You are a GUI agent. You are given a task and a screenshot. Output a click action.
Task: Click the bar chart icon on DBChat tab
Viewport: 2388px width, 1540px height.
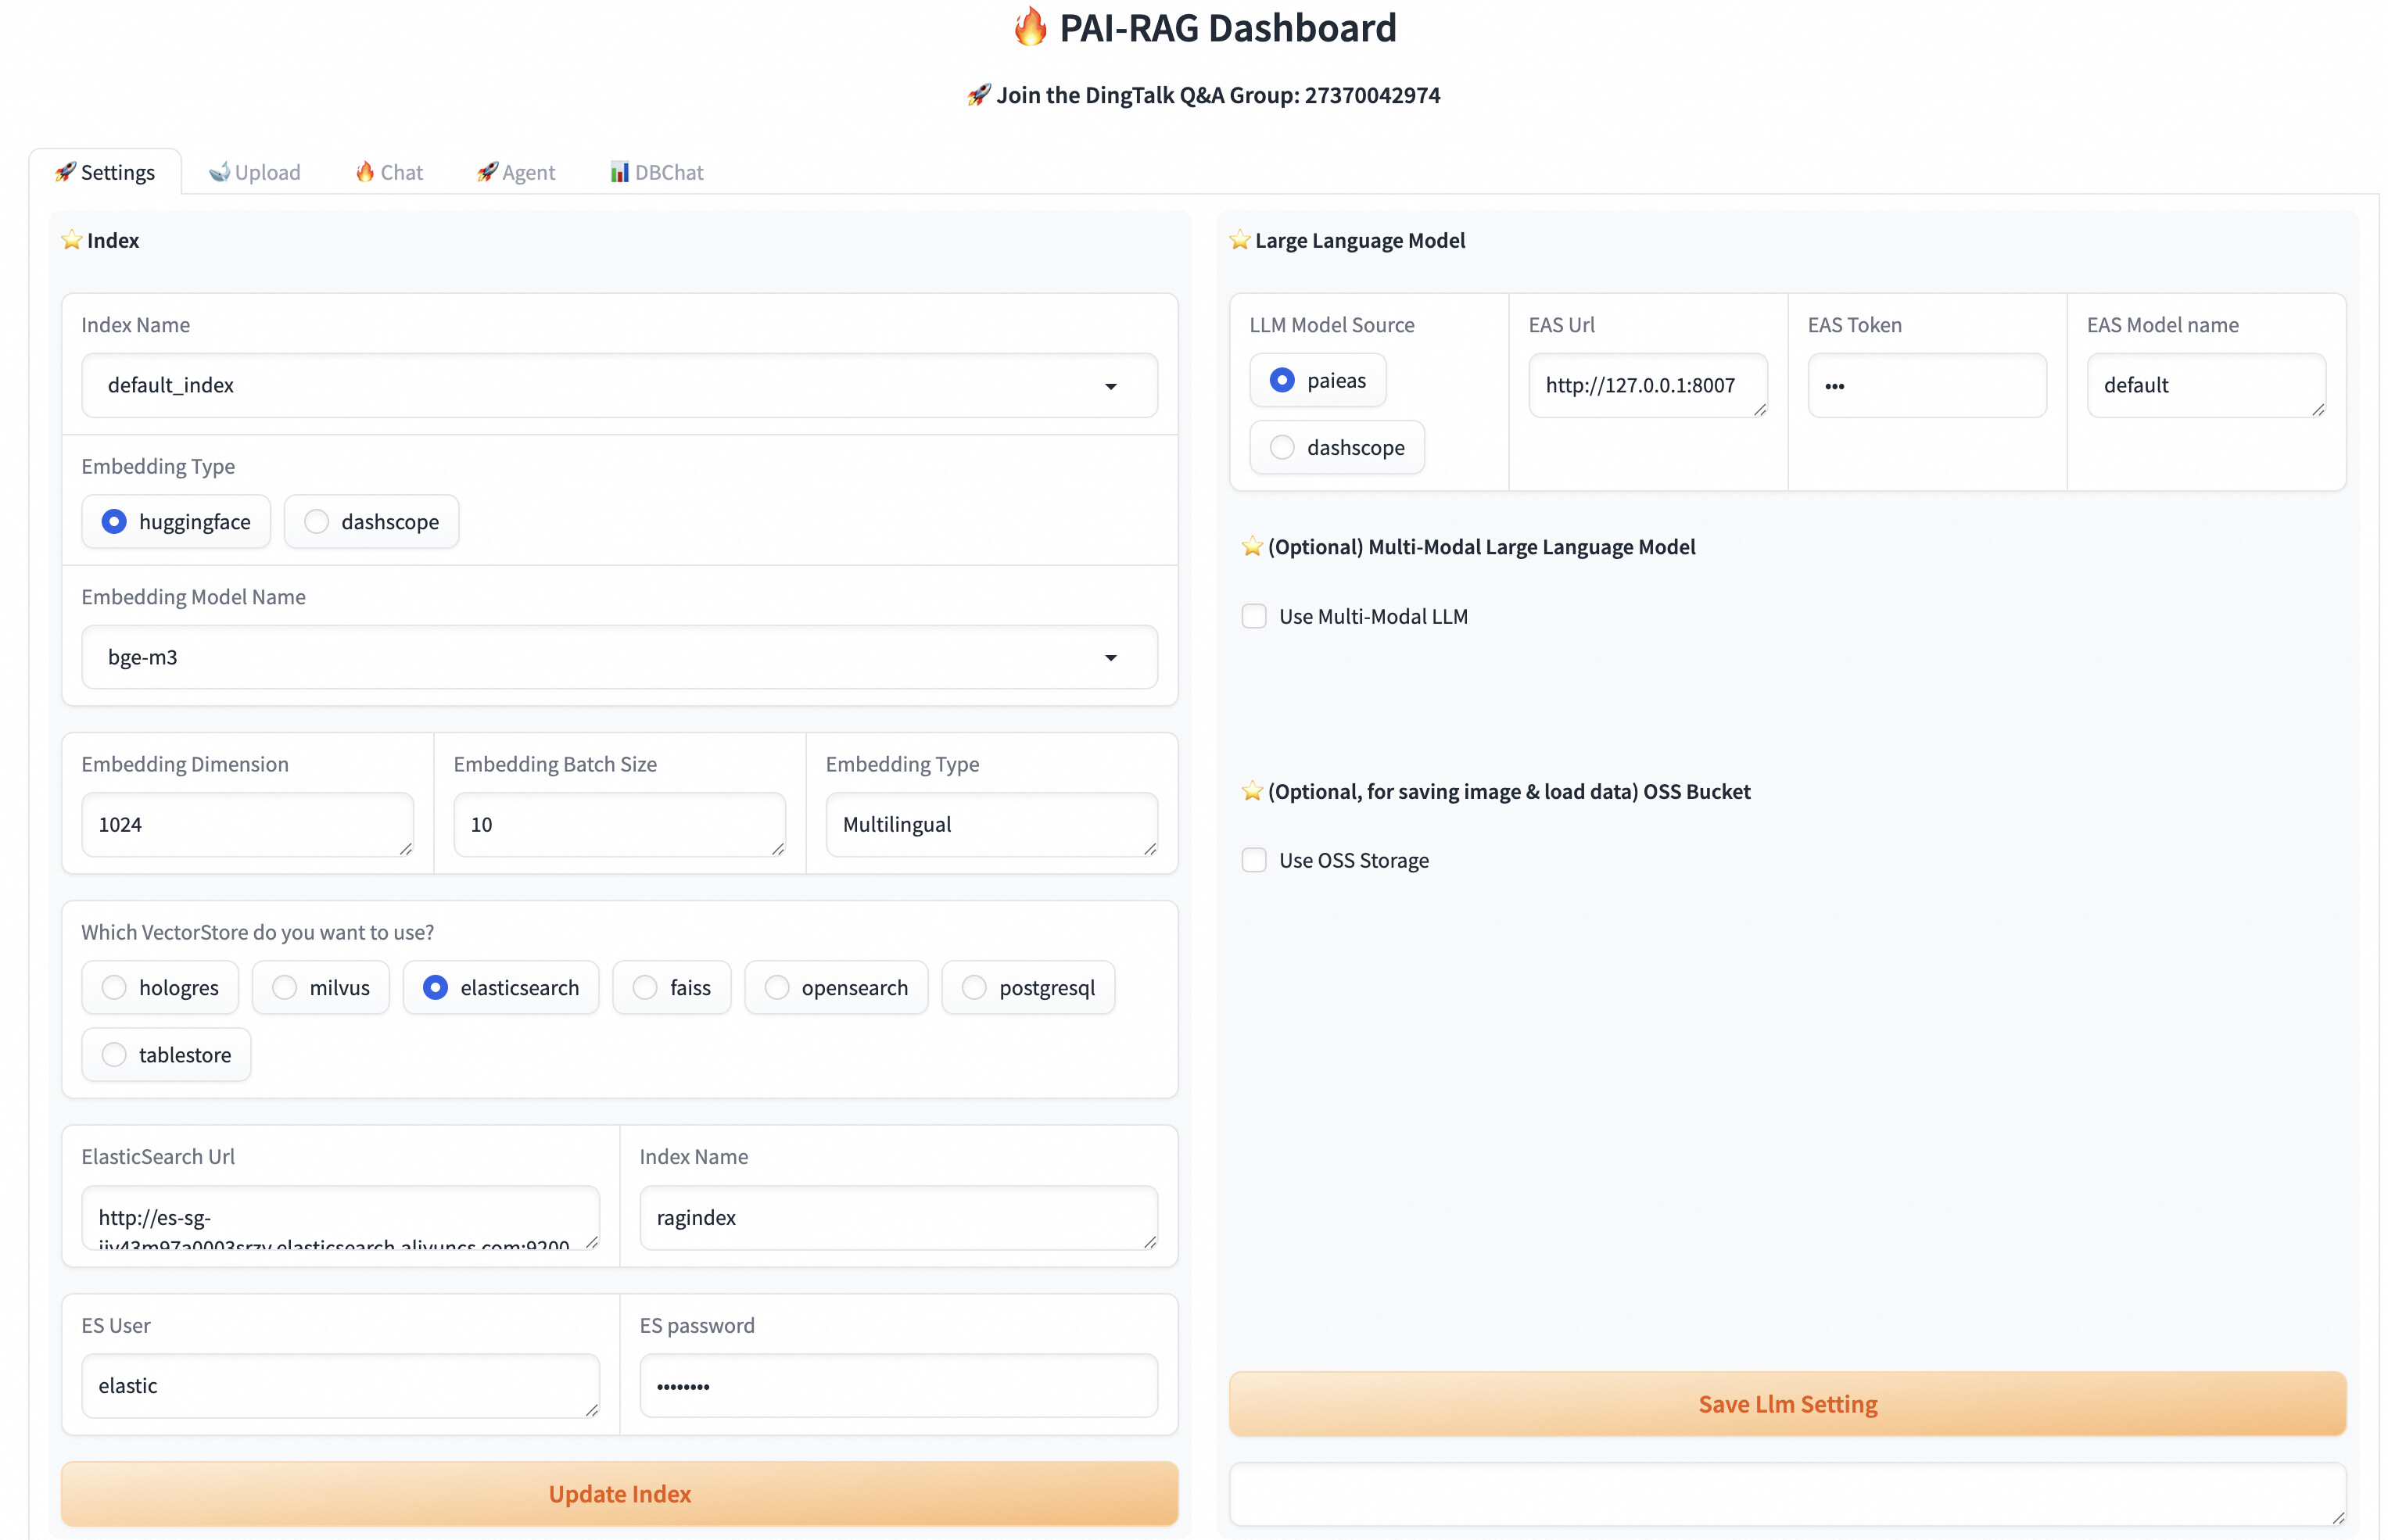coord(619,172)
